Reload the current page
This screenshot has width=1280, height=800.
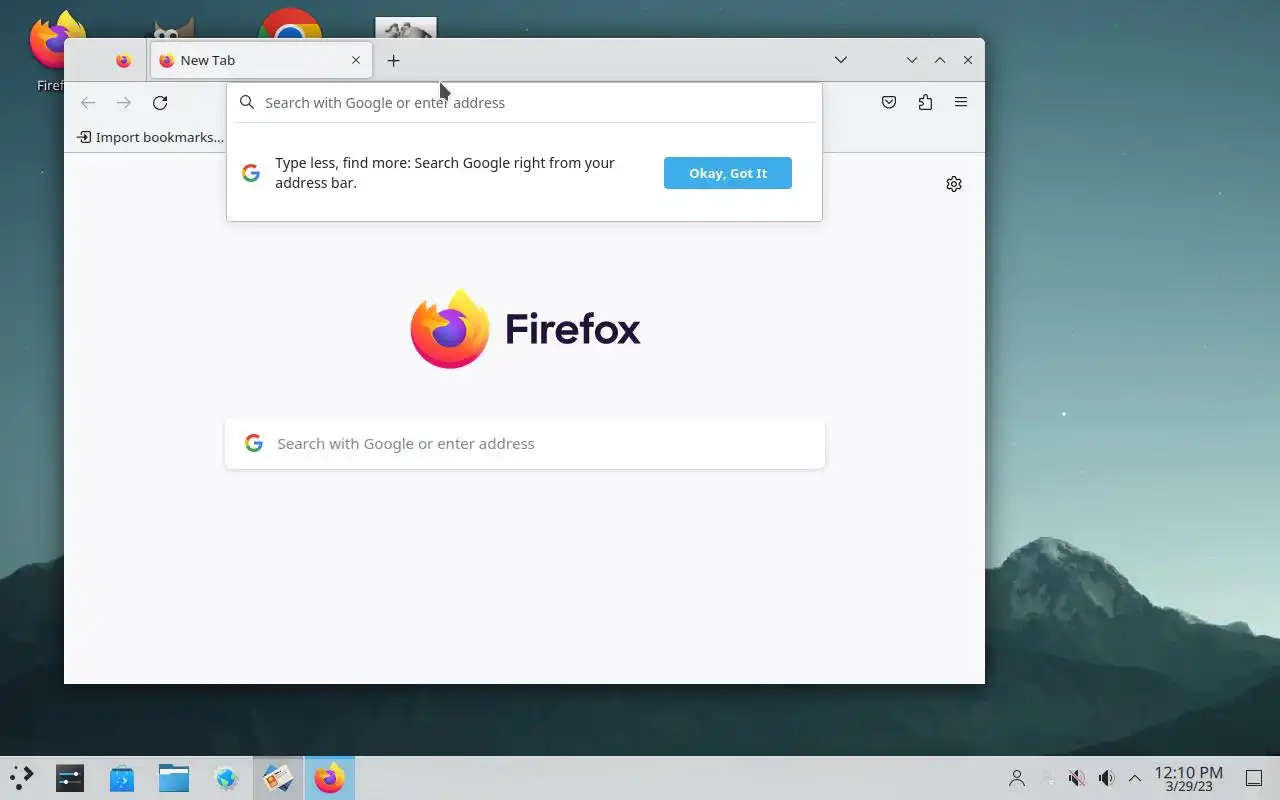click(x=160, y=102)
